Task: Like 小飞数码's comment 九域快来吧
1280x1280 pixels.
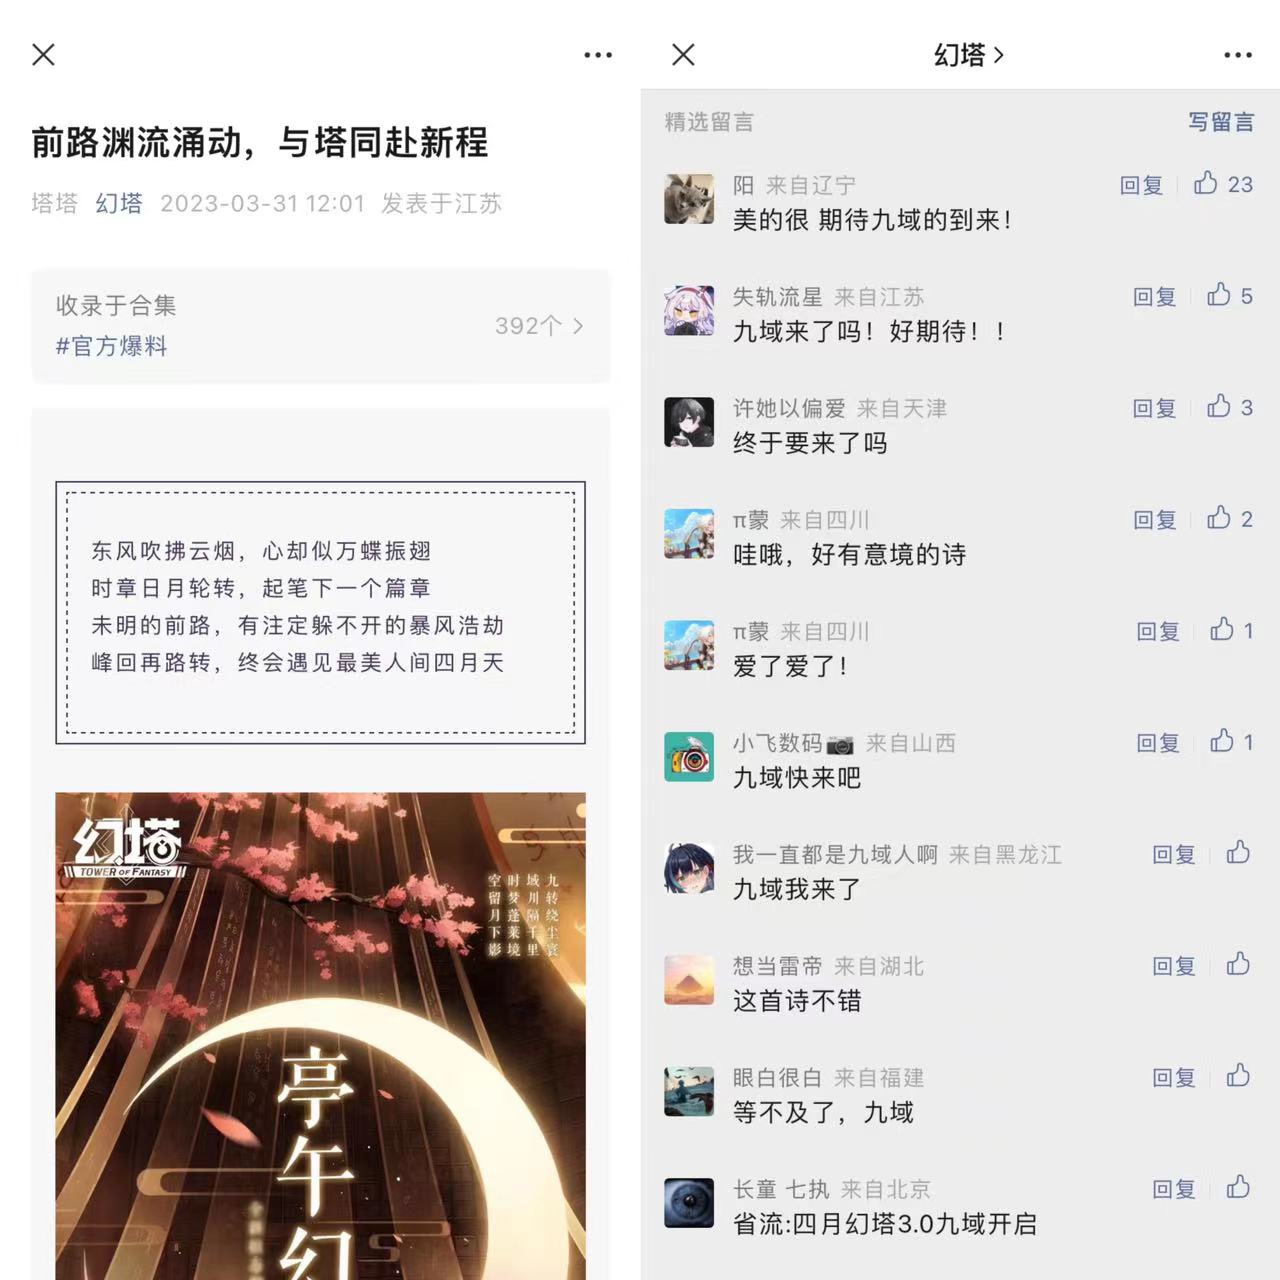Action: (x=1222, y=741)
